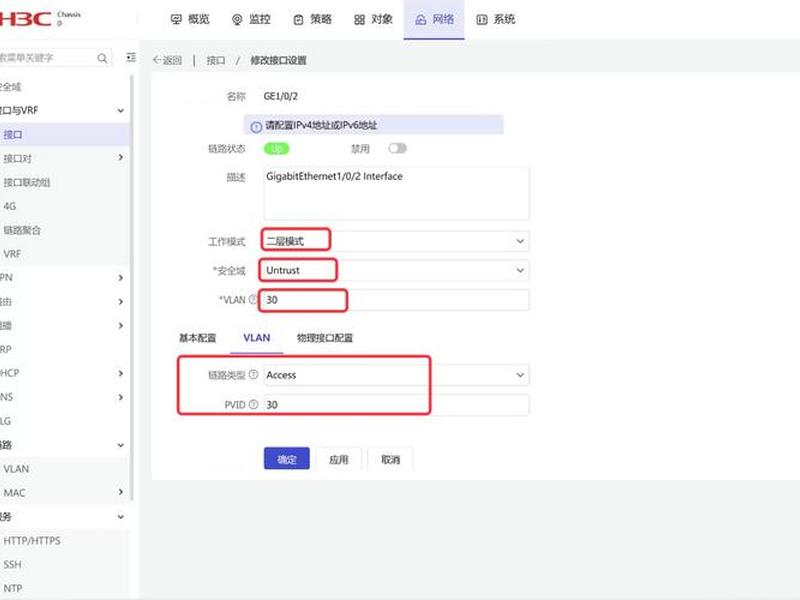Expand the VPN sidebar section arrow

pyautogui.click(x=120, y=278)
